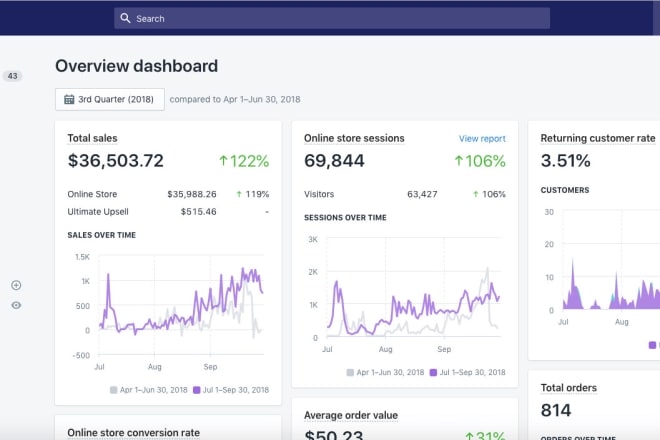Click purple Jul 1–Sep 30 swatch in sessions legend

[x=433, y=372]
